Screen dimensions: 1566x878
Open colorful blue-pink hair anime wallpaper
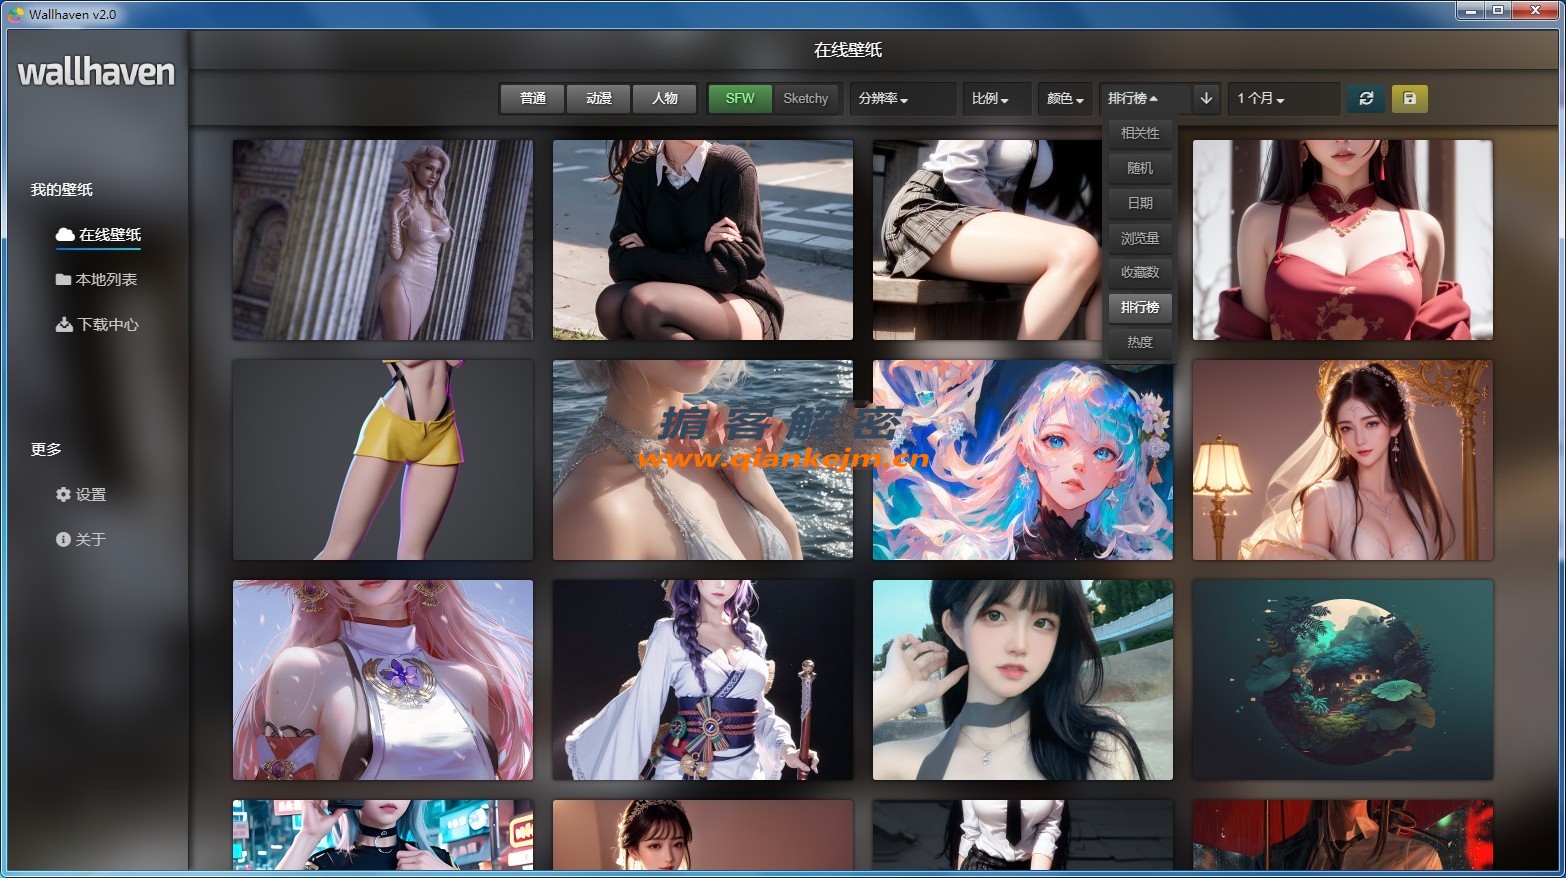(x=1023, y=460)
